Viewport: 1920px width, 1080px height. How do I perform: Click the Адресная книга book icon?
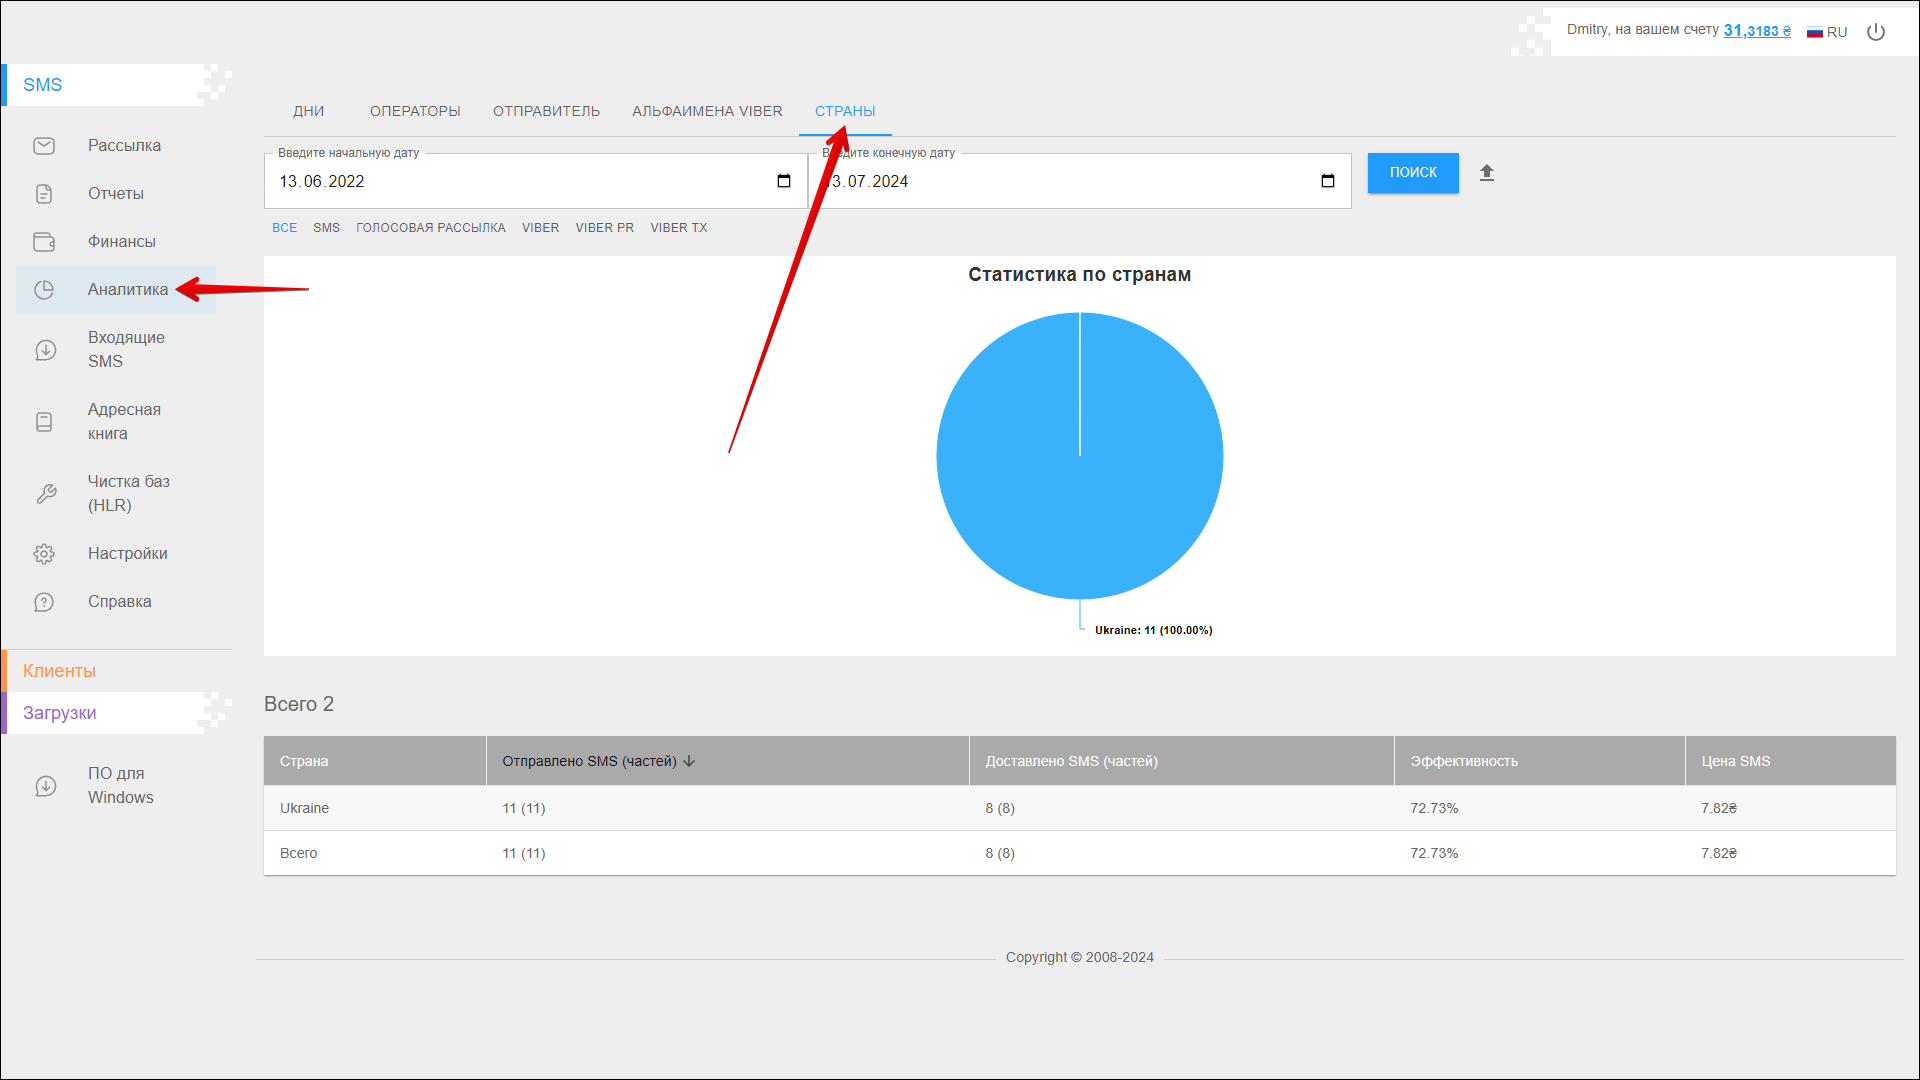pos(44,422)
